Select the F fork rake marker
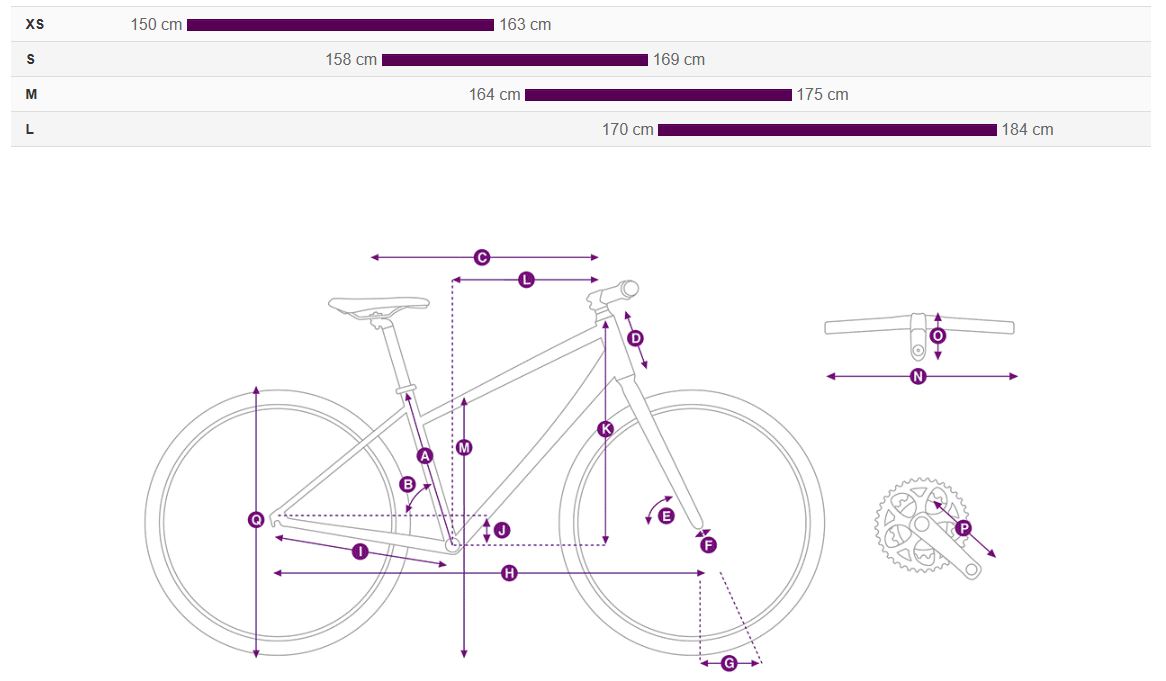 pyautogui.click(x=709, y=545)
